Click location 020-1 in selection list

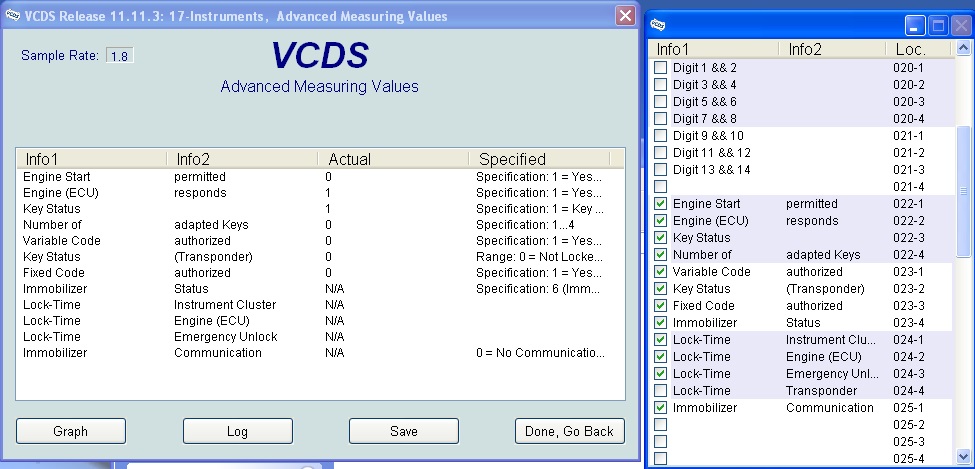coord(908,68)
